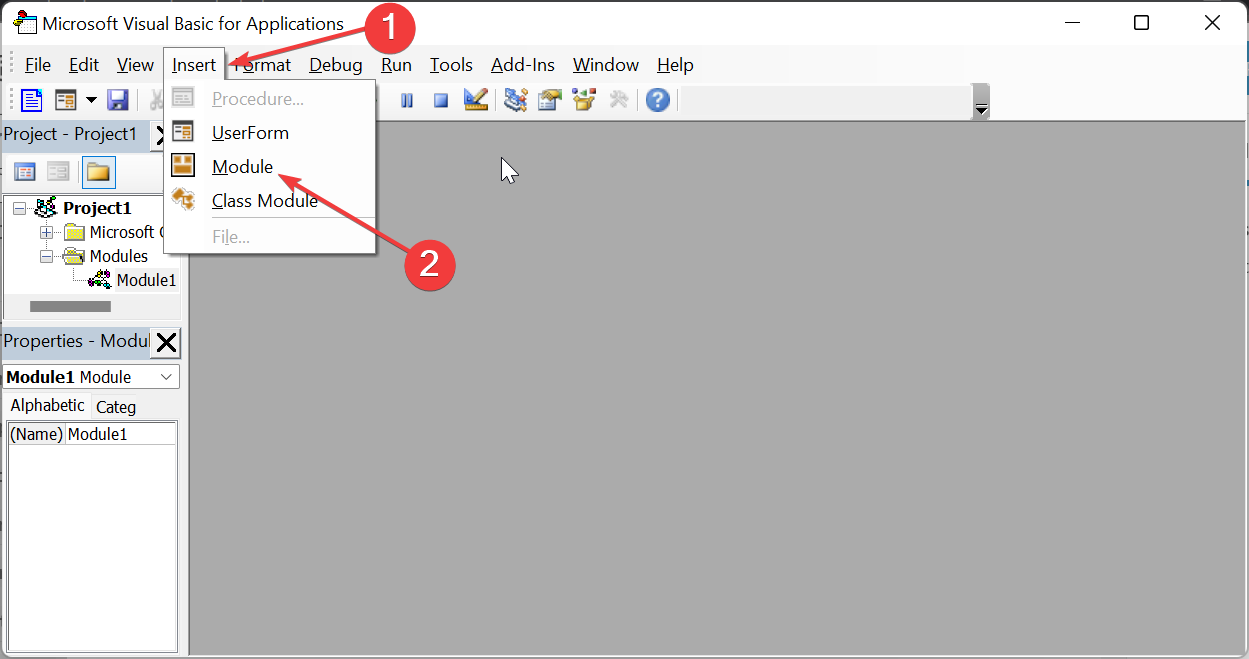Click the View Object icon in Project panel
This screenshot has width=1249, height=659.
tap(58, 172)
